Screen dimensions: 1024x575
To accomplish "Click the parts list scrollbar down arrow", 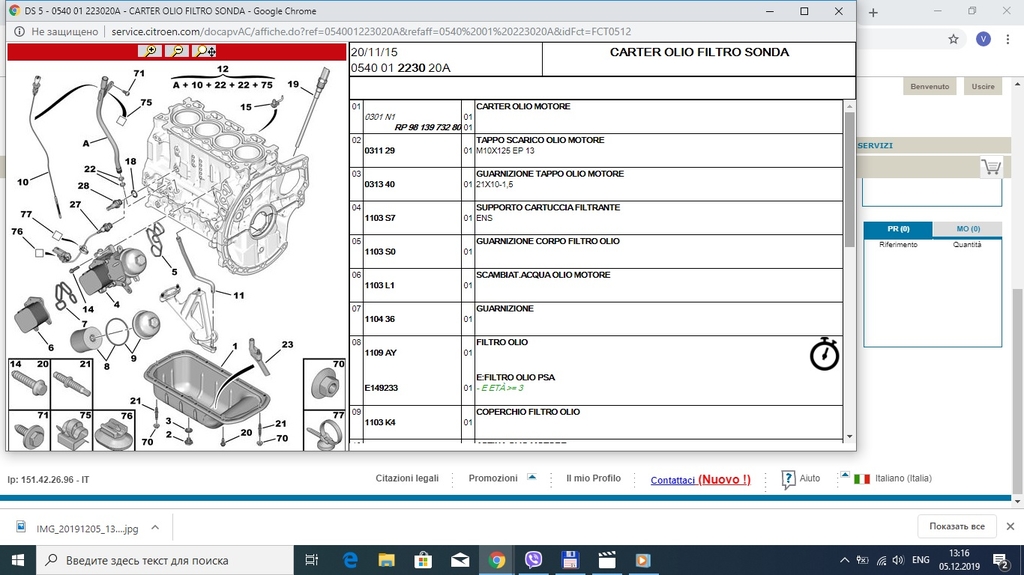I will pos(850,436).
